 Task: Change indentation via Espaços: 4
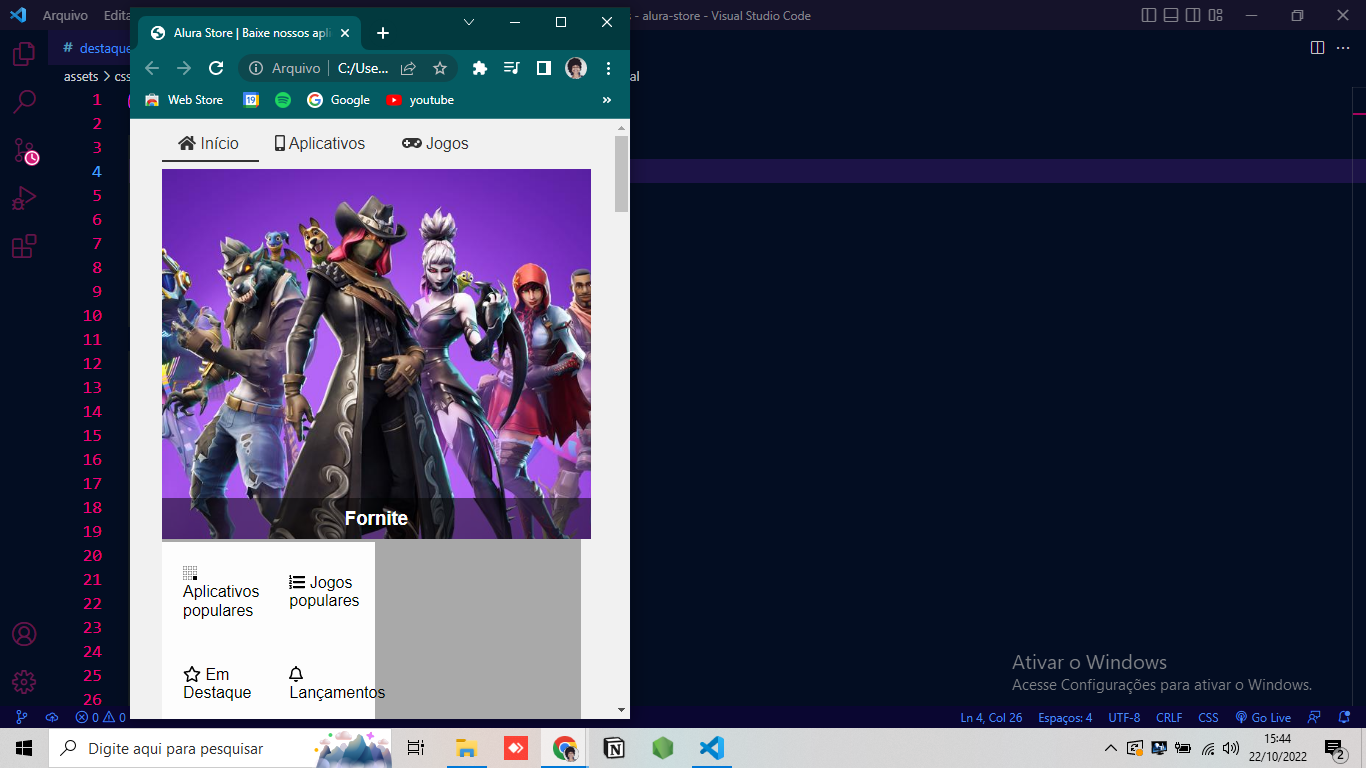(x=1065, y=717)
